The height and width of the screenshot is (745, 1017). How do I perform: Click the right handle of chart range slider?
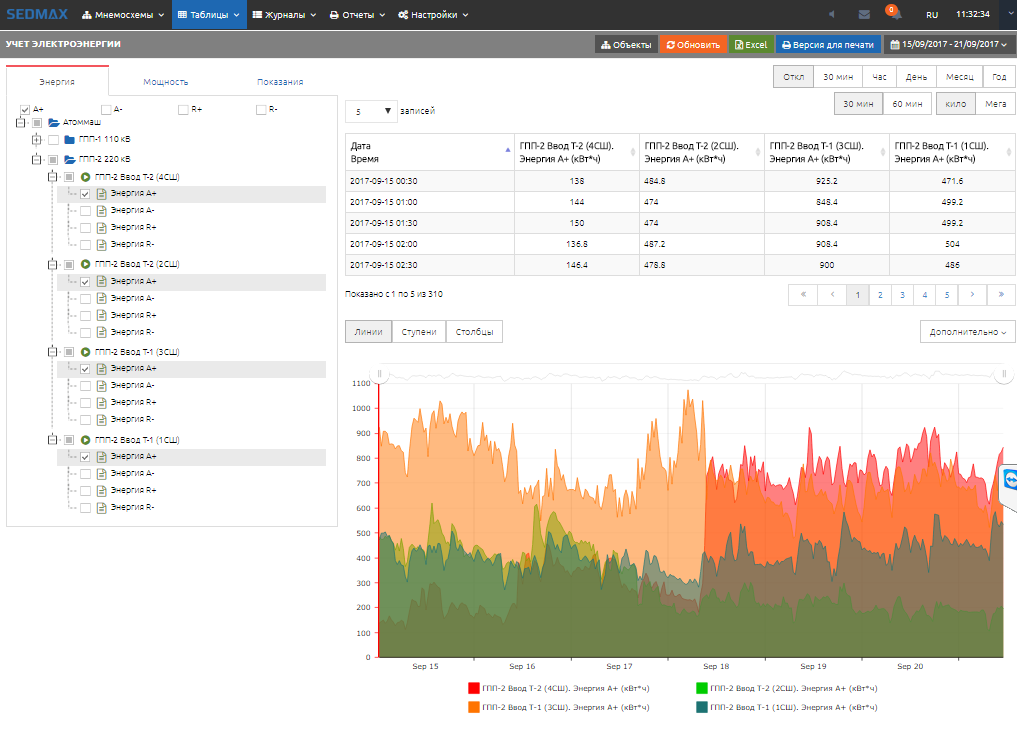[x=1003, y=374]
